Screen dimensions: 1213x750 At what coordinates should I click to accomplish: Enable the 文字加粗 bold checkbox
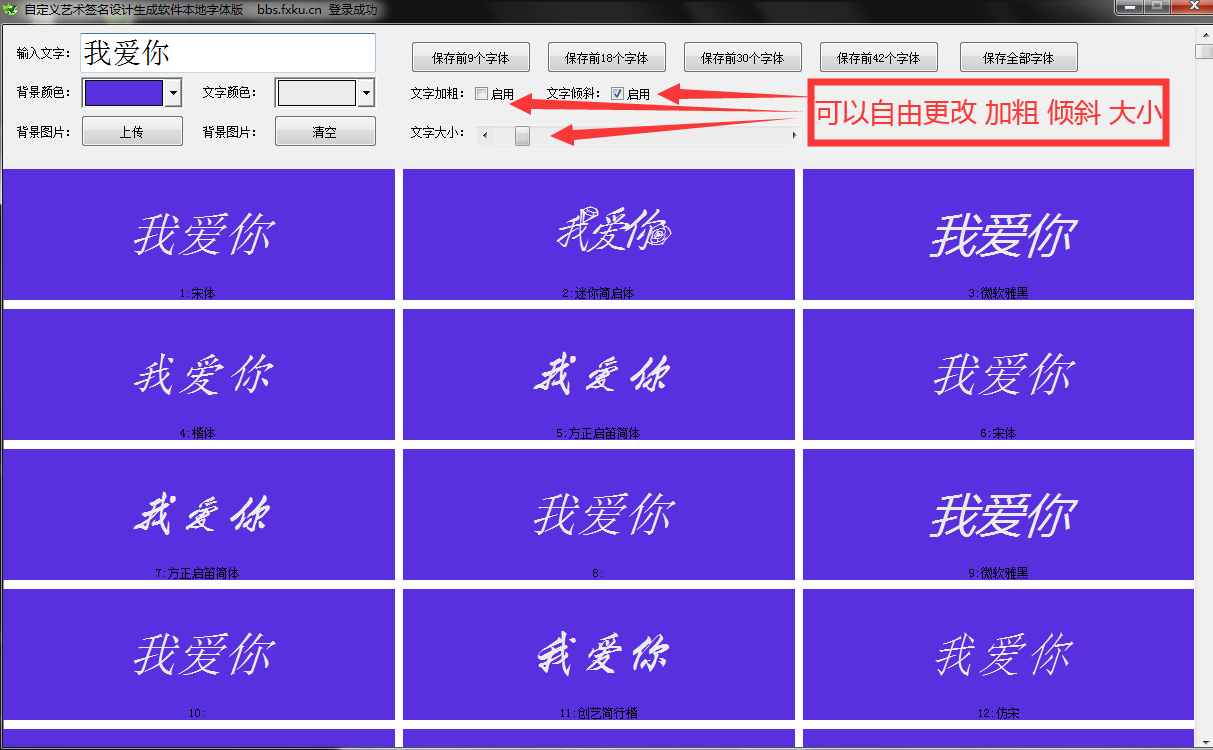[x=481, y=94]
